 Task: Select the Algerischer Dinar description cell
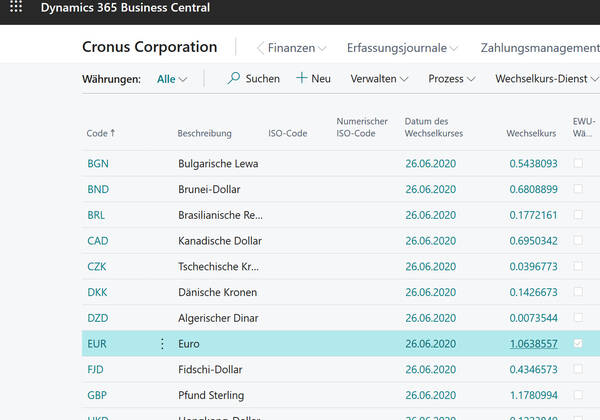[x=218, y=318]
